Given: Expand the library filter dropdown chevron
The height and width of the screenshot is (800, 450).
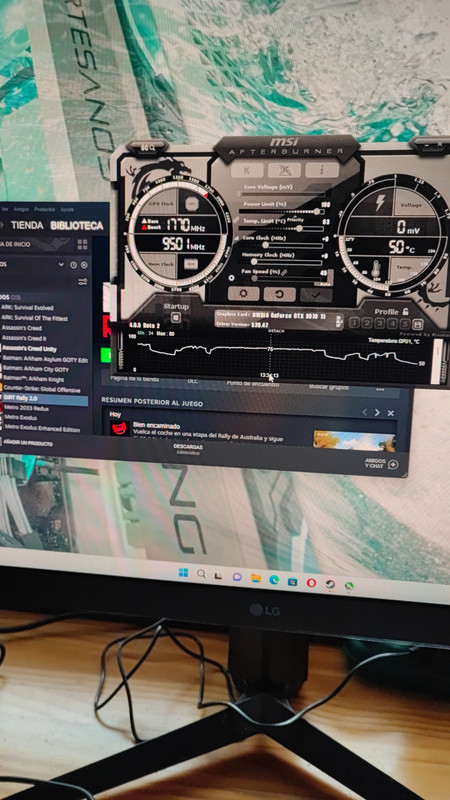Looking at the screenshot, I should coord(61,265).
